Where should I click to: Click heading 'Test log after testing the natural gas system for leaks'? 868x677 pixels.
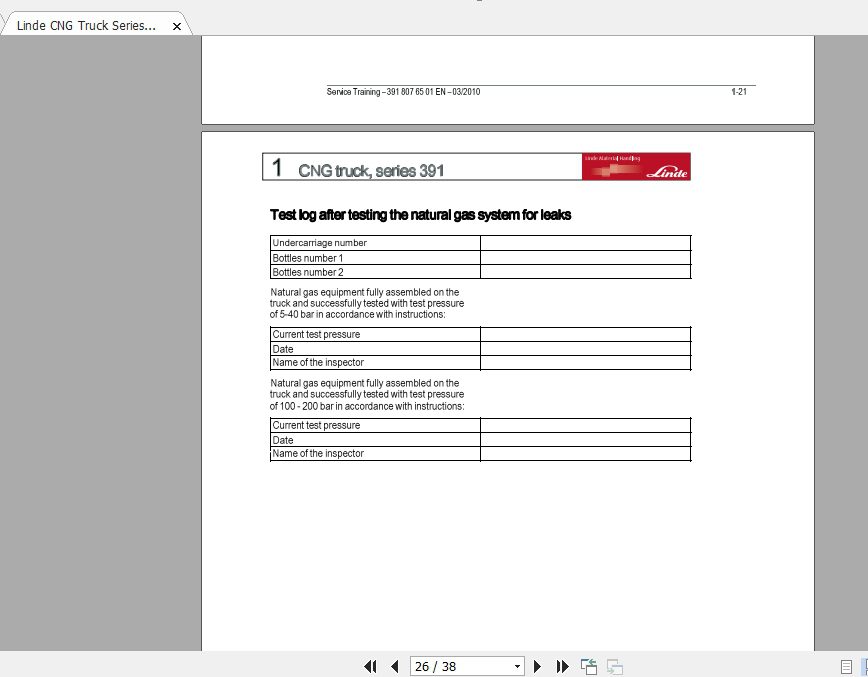[x=420, y=215]
